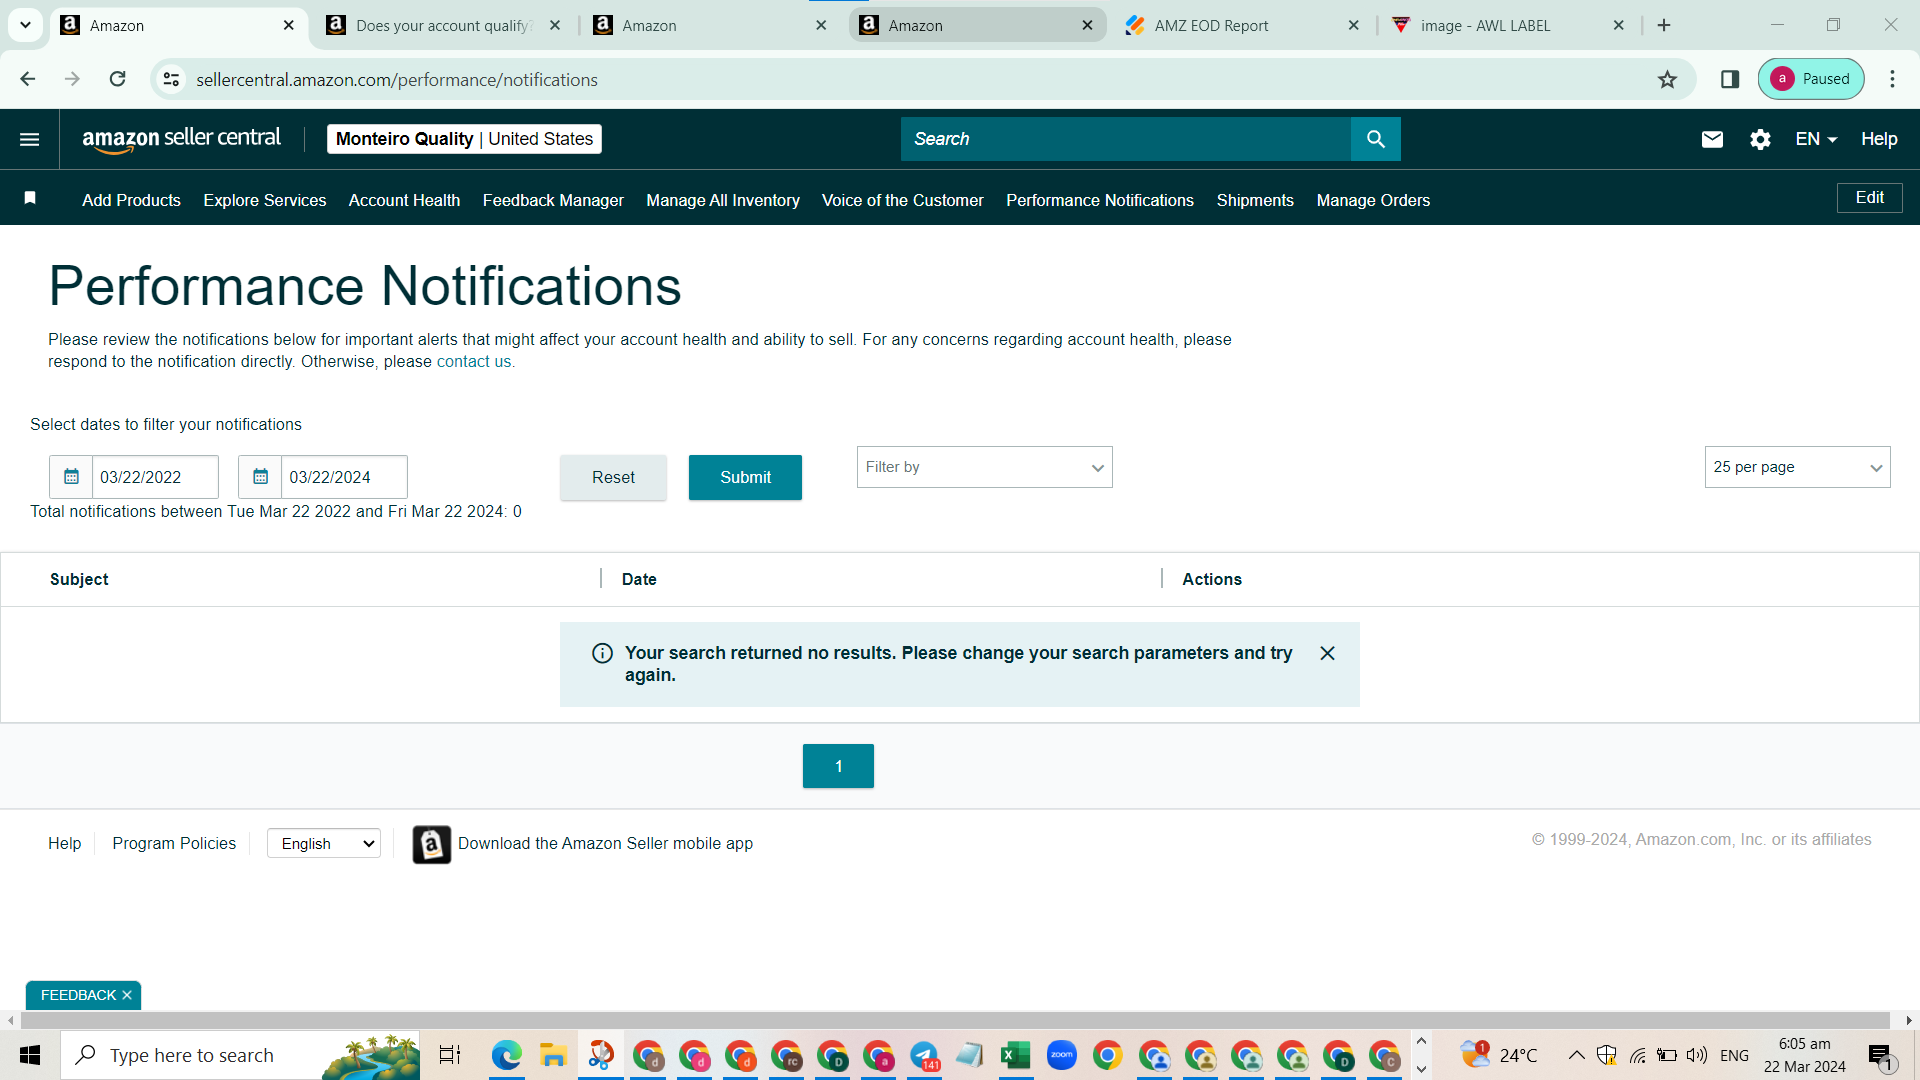The height and width of the screenshot is (1080, 1920).
Task: Switch to the image - AWL LABEL tab
Action: (x=1507, y=25)
